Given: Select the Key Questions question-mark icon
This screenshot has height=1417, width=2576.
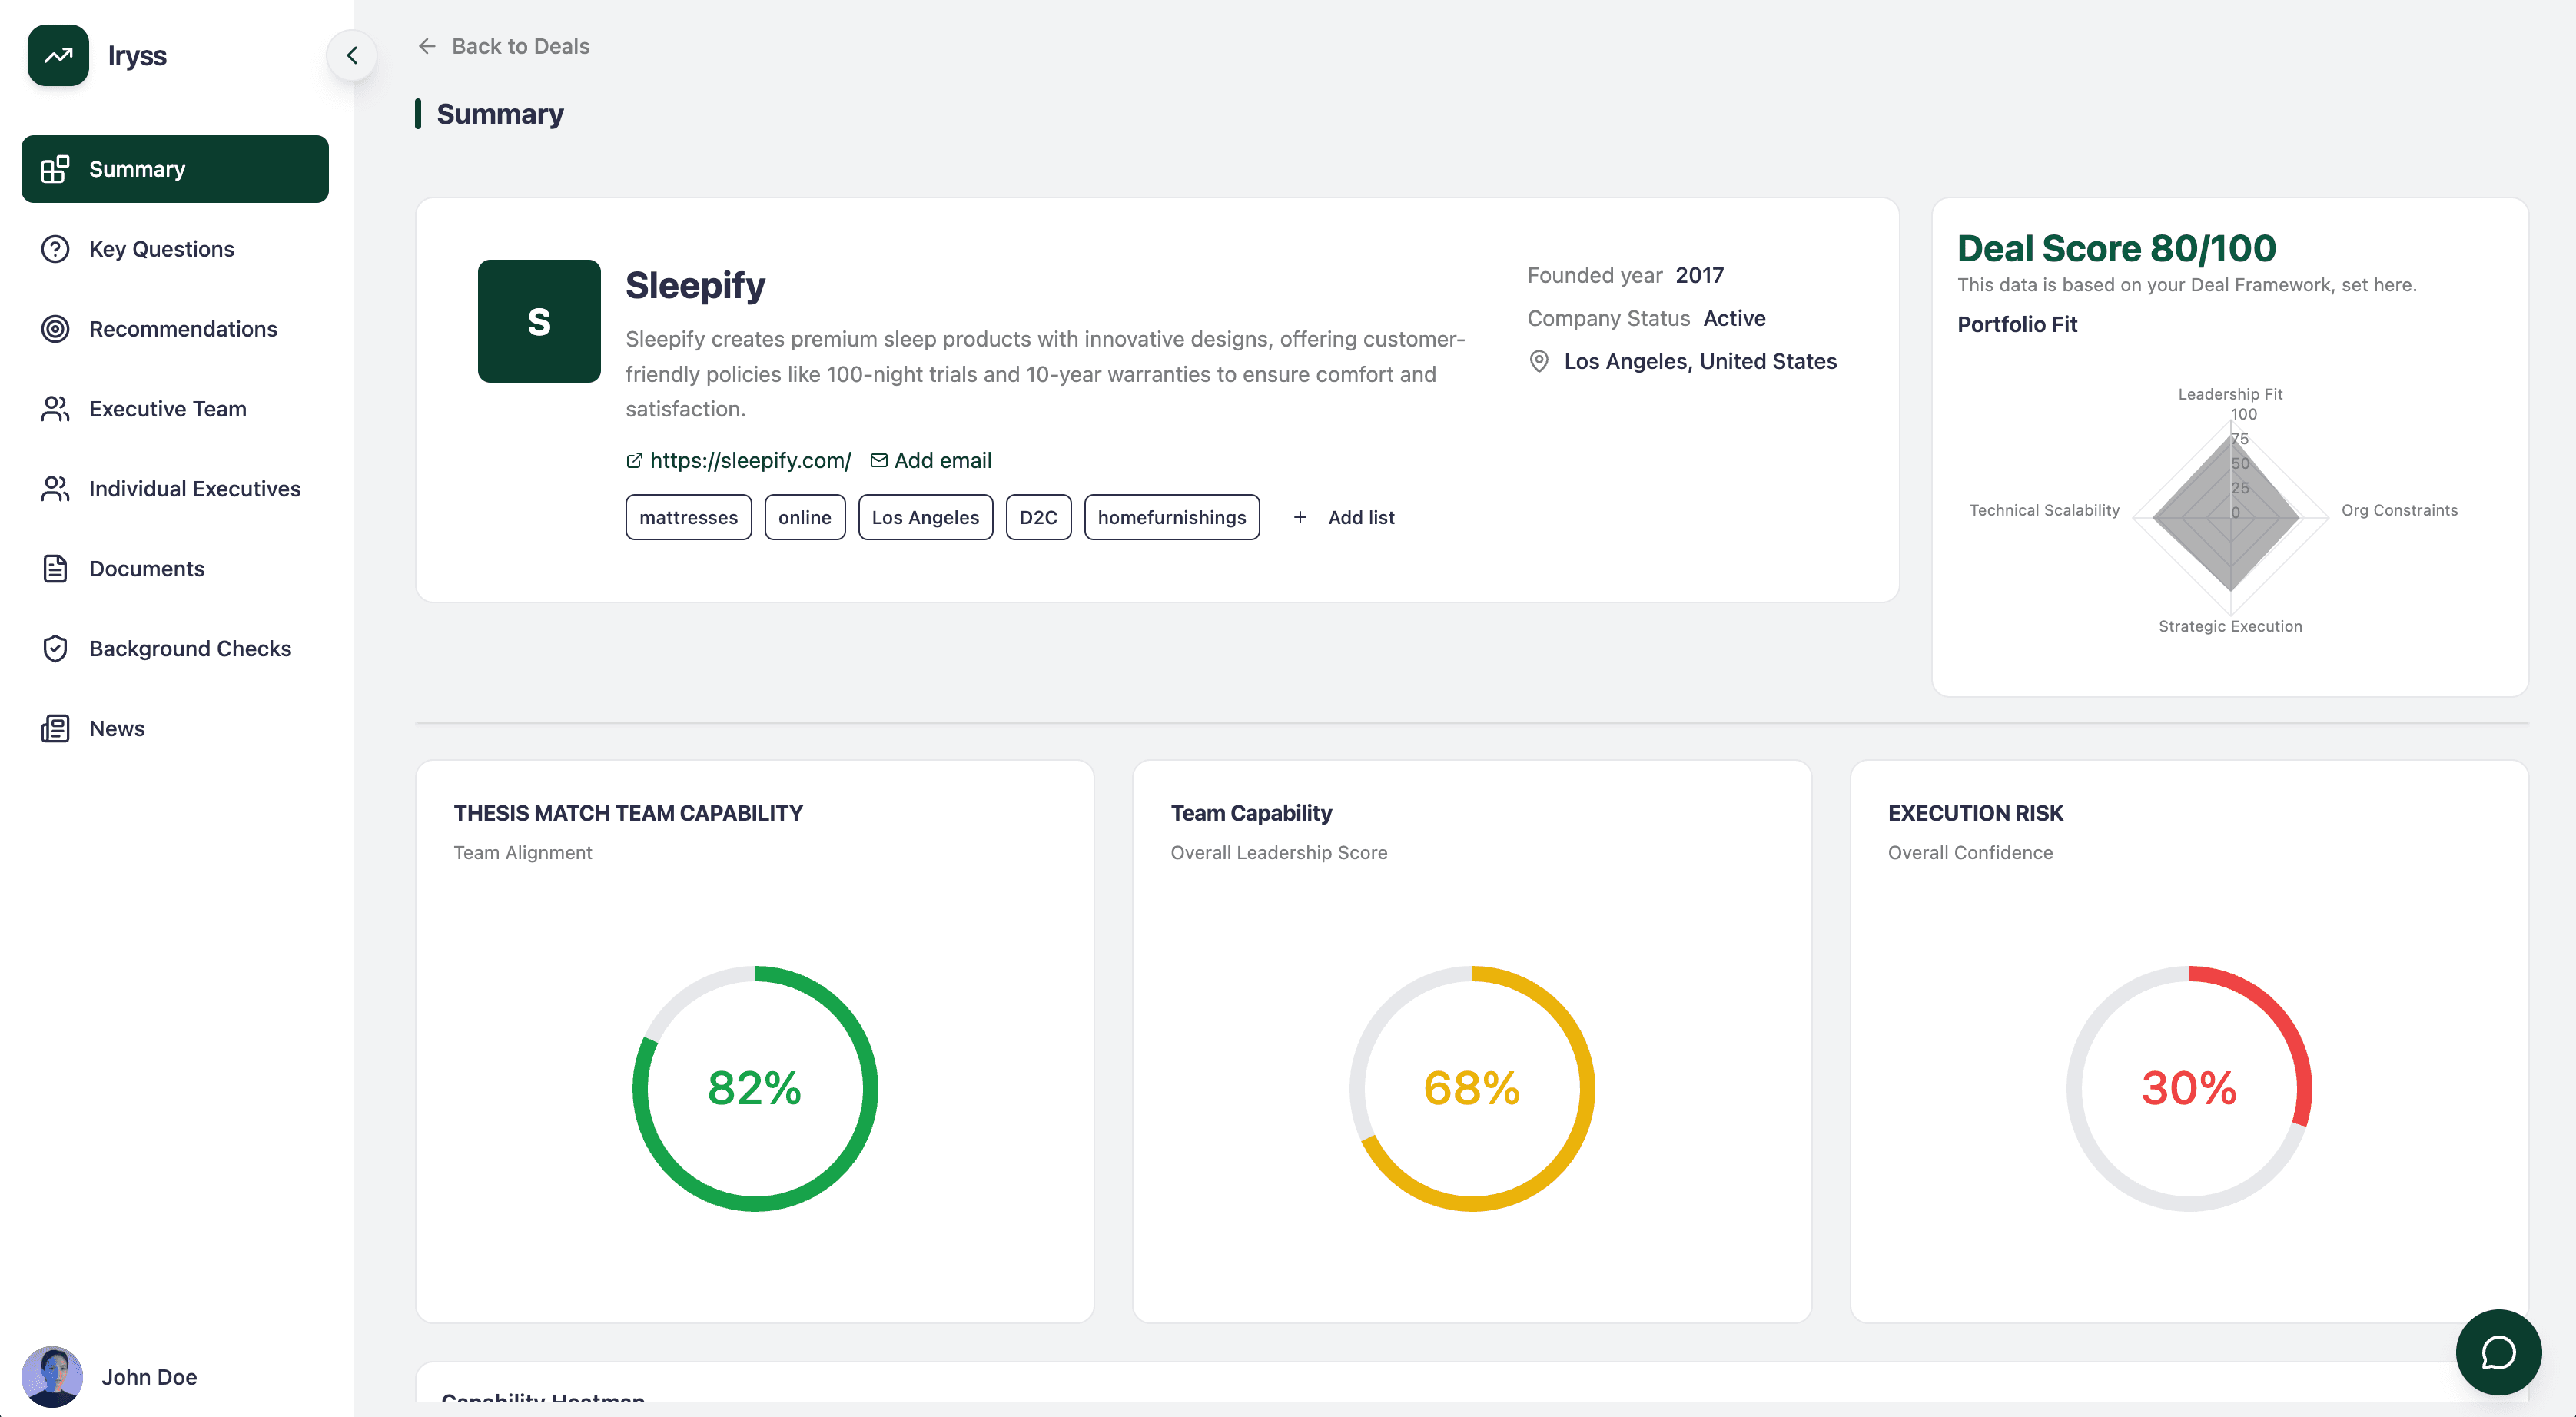Looking at the screenshot, I should tap(54, 248).
